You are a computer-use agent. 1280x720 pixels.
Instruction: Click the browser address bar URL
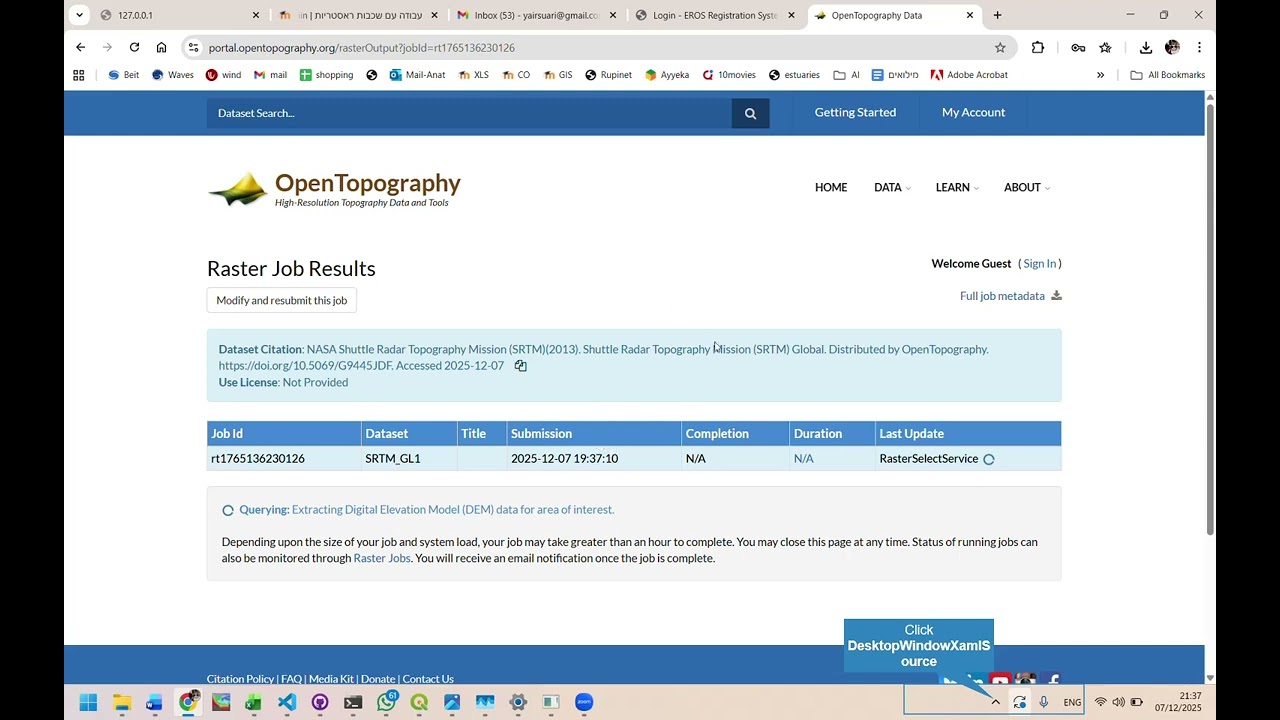(361, 48)
